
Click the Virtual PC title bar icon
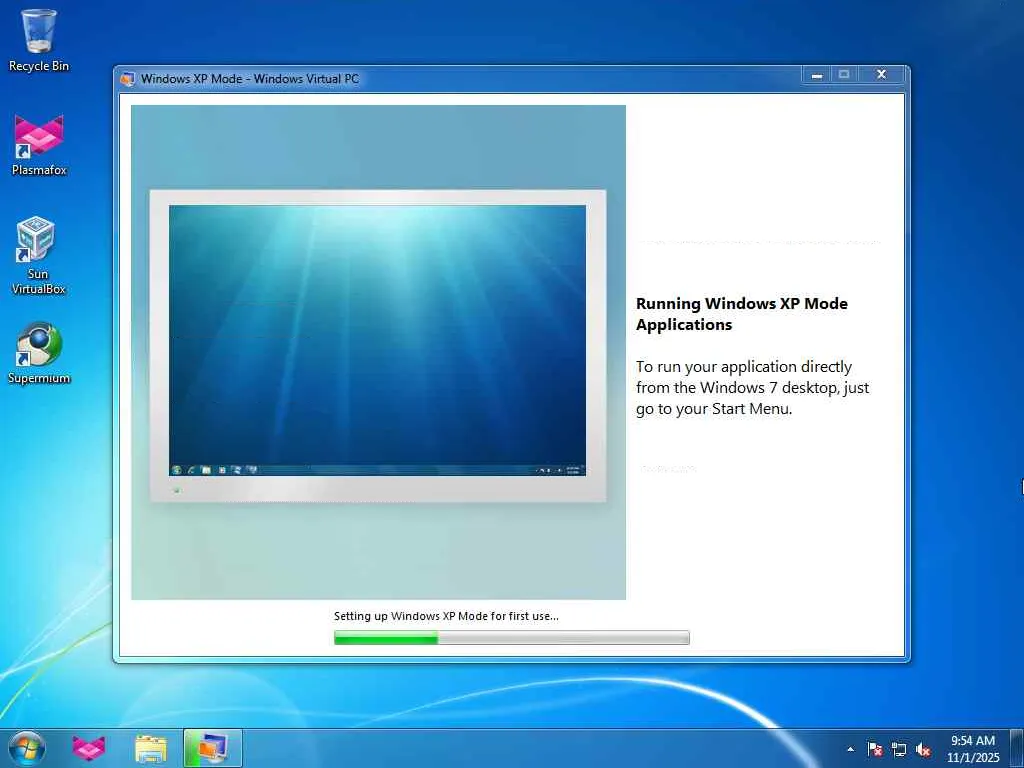[127, 79]
